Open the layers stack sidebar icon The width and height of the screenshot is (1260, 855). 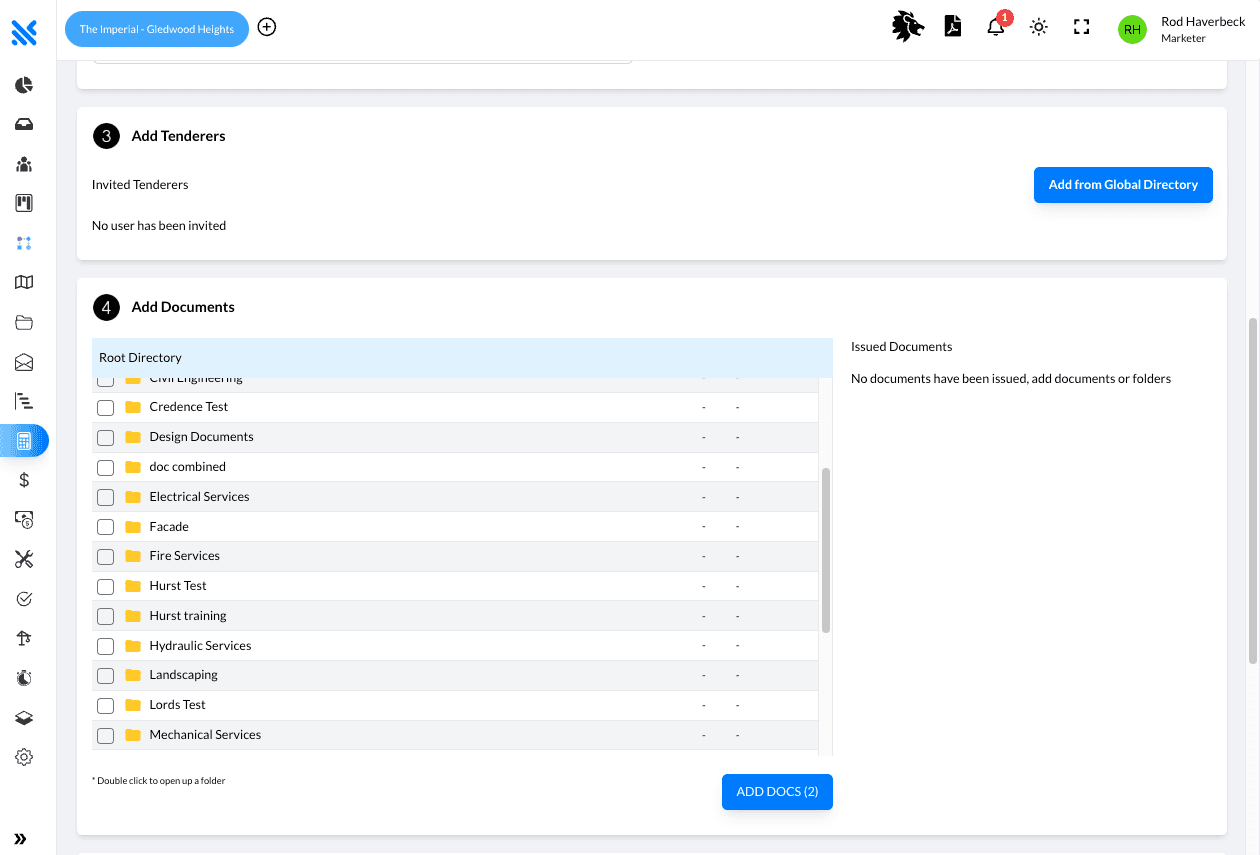coord(24,718)
